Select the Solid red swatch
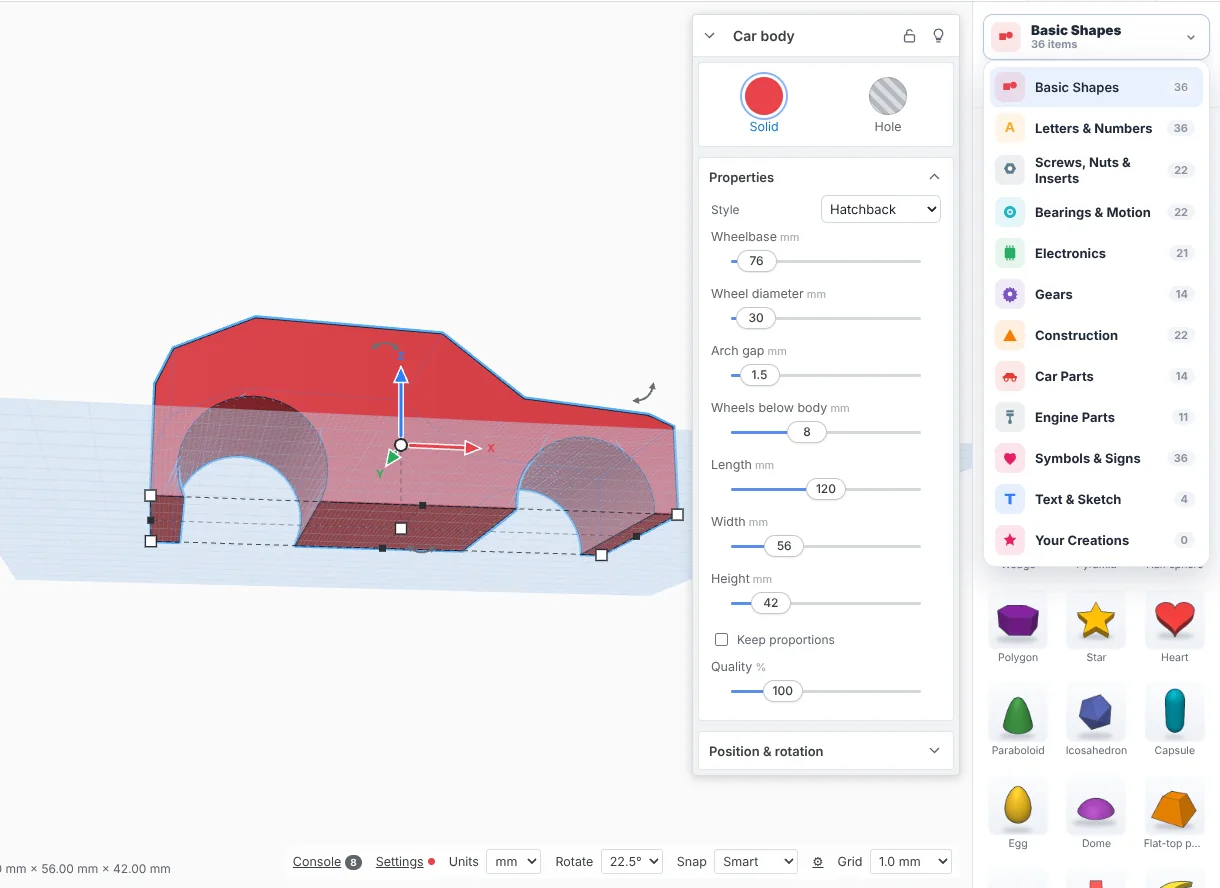This screenshot has height=888, width=1220. tap(764, 97)
